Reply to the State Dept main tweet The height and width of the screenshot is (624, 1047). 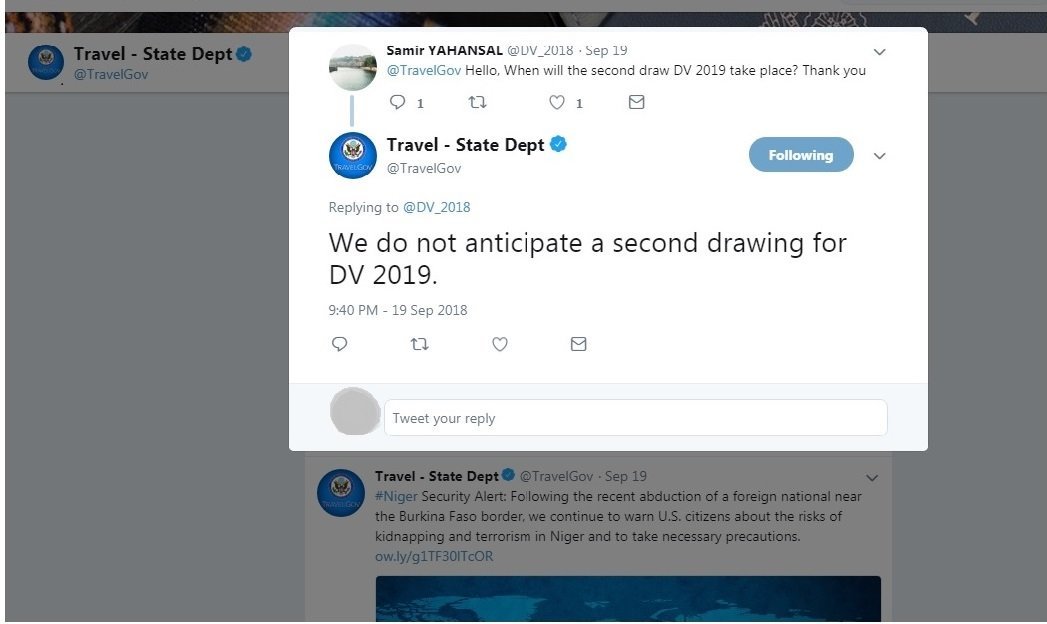pos(339,344)
